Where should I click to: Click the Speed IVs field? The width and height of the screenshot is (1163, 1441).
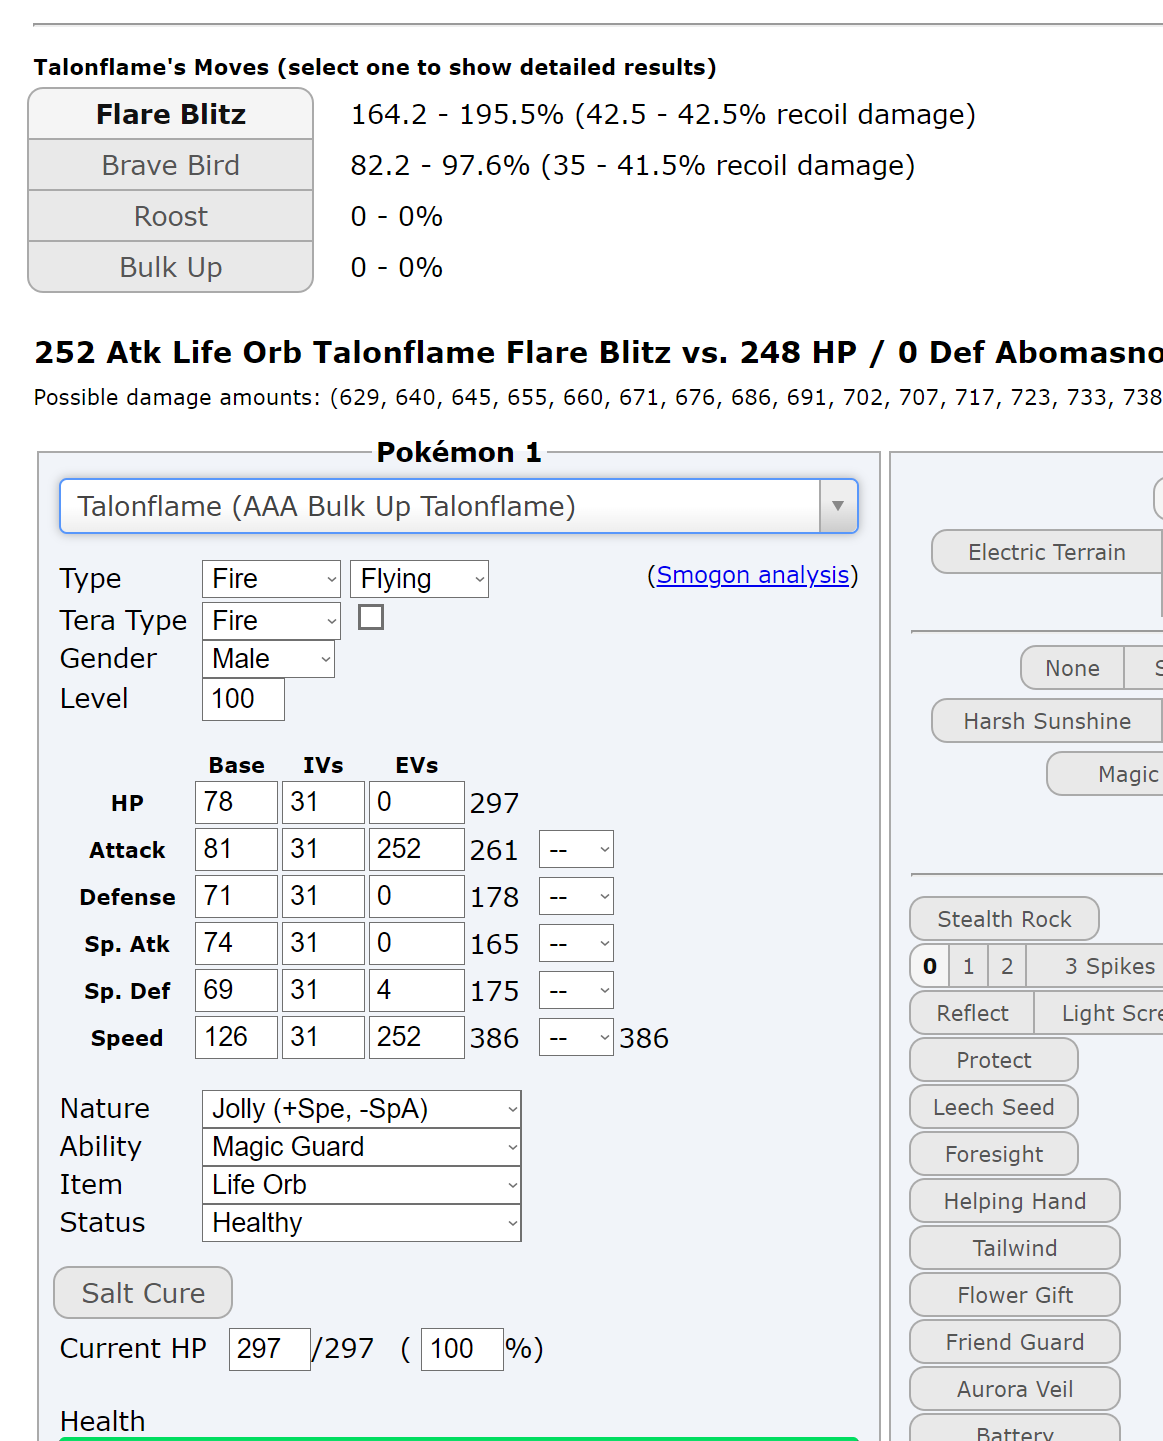[323, 1037]
